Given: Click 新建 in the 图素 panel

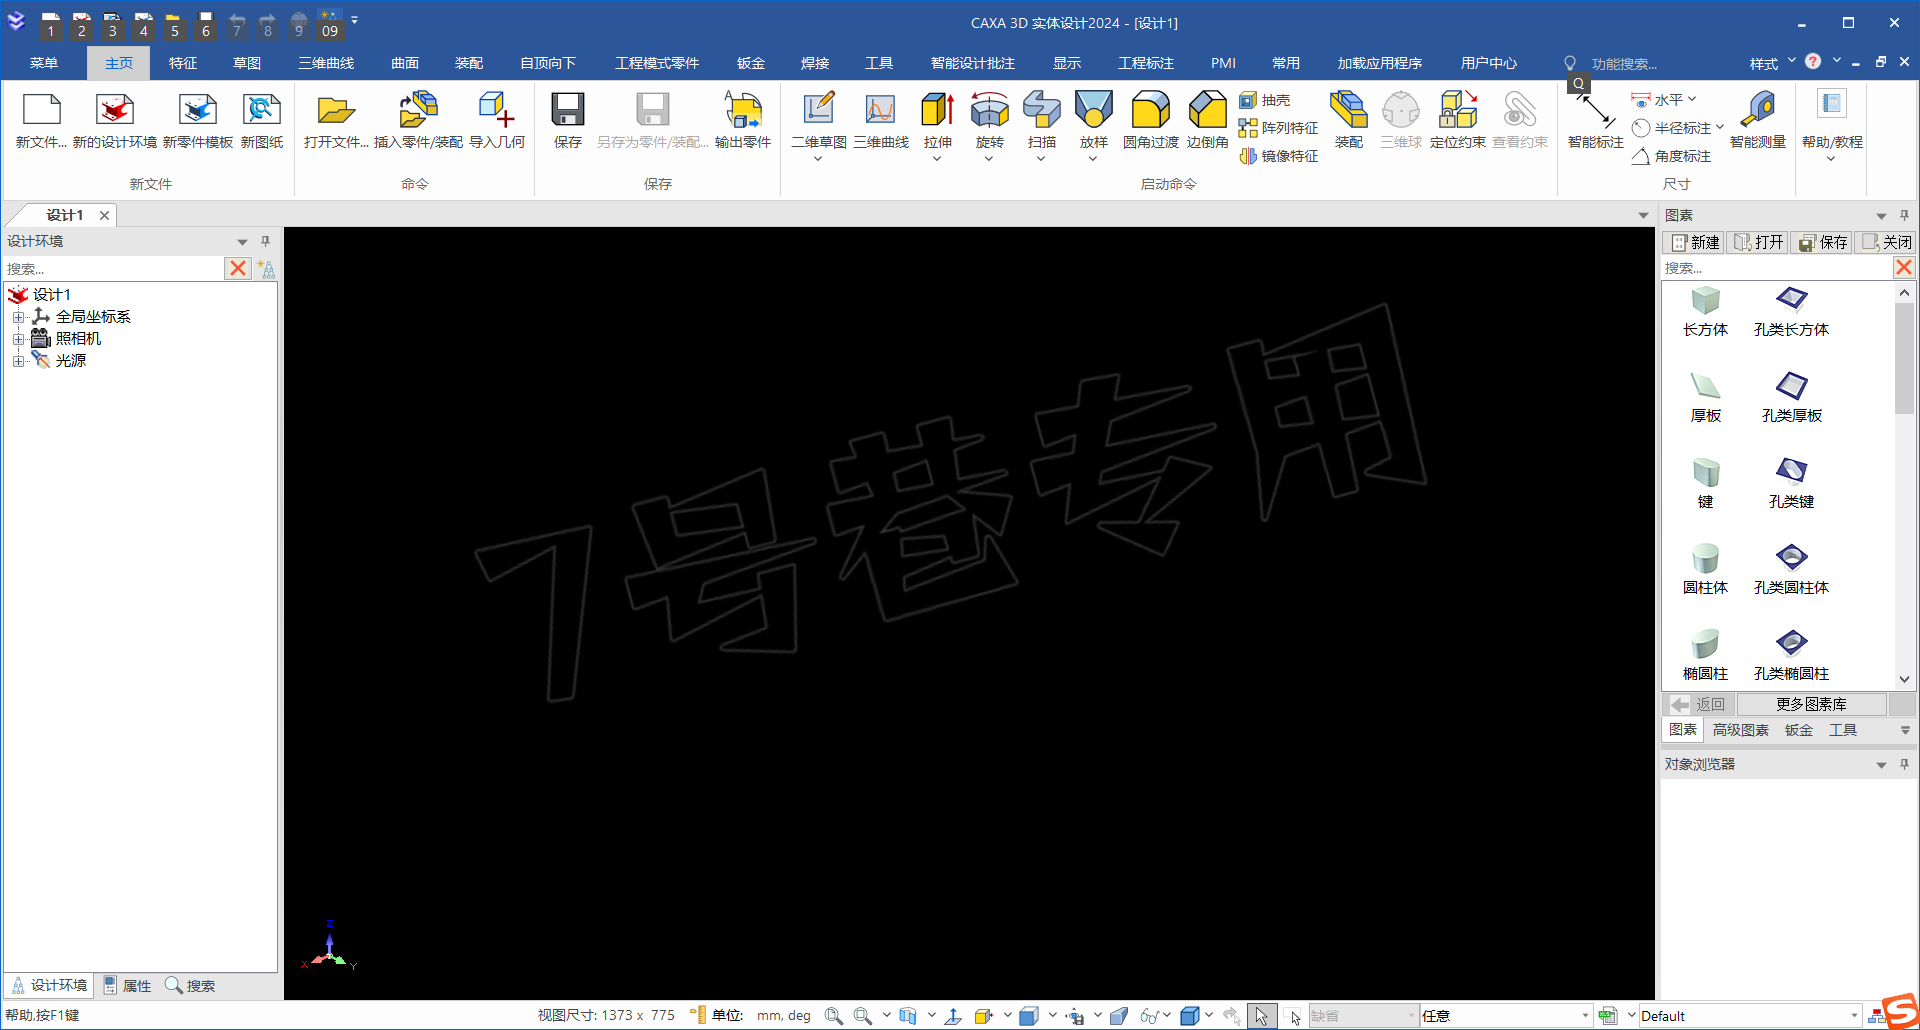Looking at the screenshot, I should 1695,242.
